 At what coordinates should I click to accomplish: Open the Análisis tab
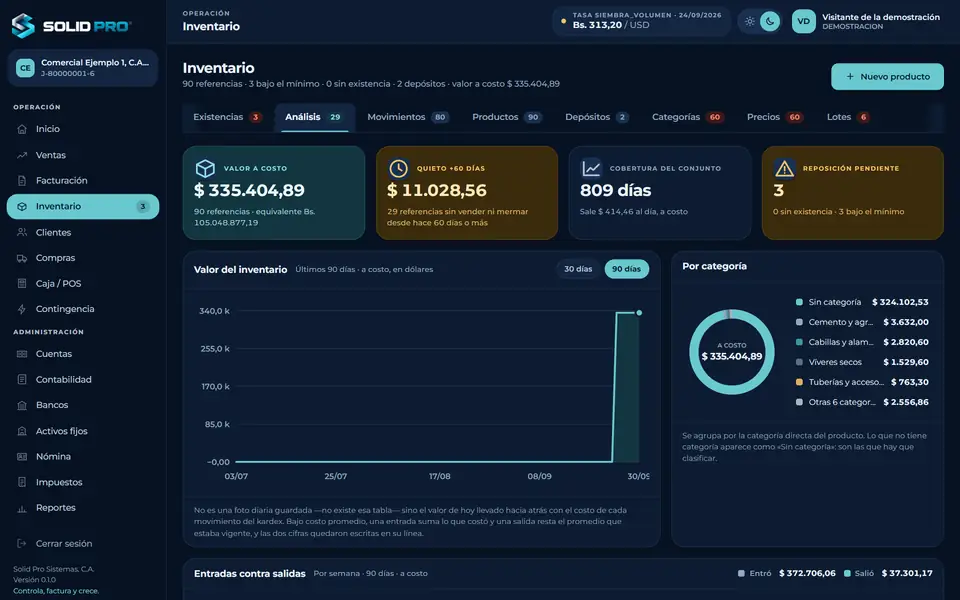tap(315, 117)
